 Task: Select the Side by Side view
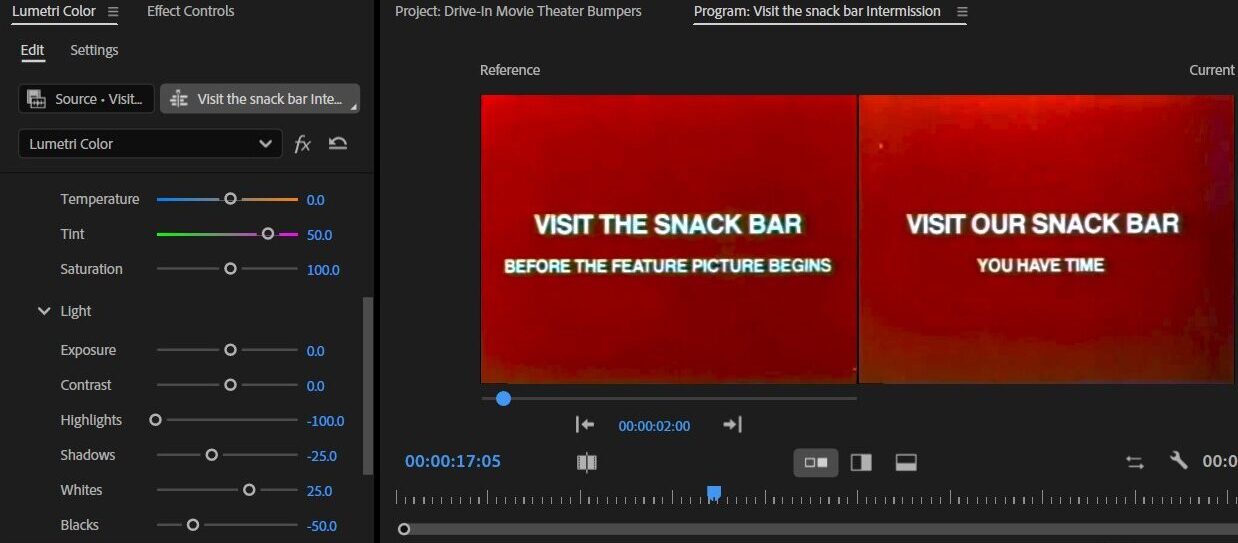click(816, 462)
